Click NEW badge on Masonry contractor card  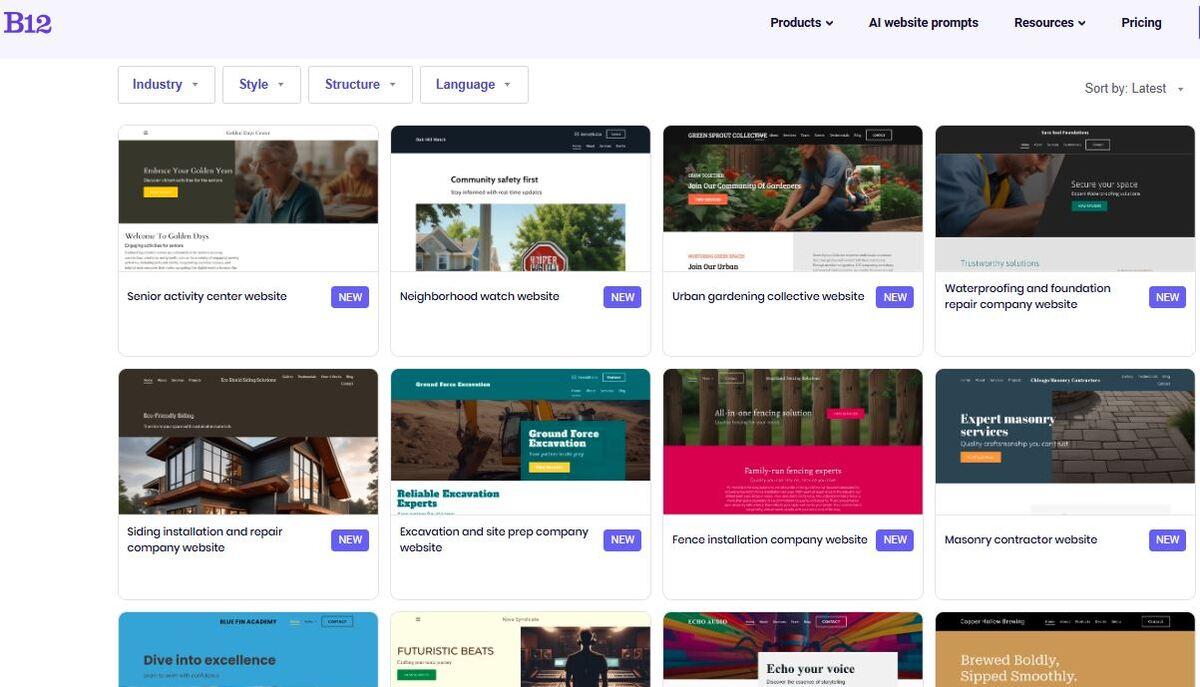[x=1167, y=540]
